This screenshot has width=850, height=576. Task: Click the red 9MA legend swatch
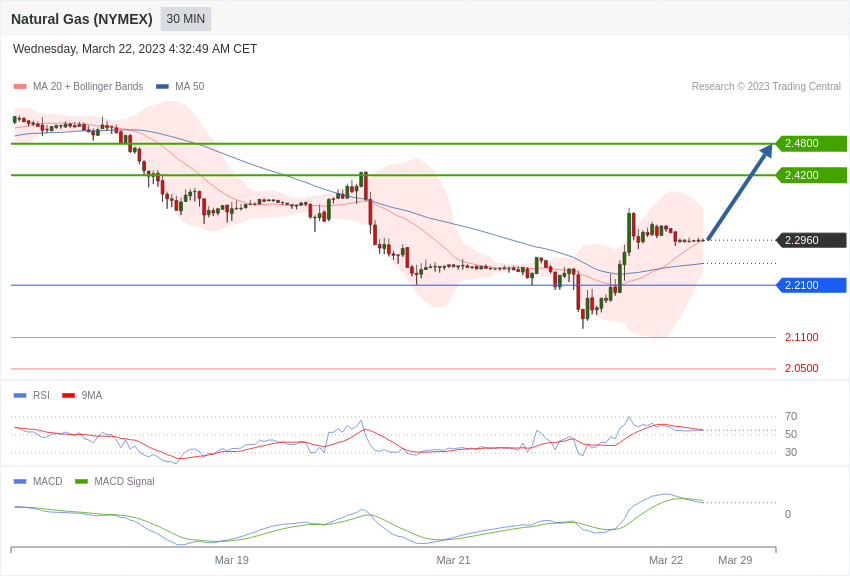(x=68, y=396)
